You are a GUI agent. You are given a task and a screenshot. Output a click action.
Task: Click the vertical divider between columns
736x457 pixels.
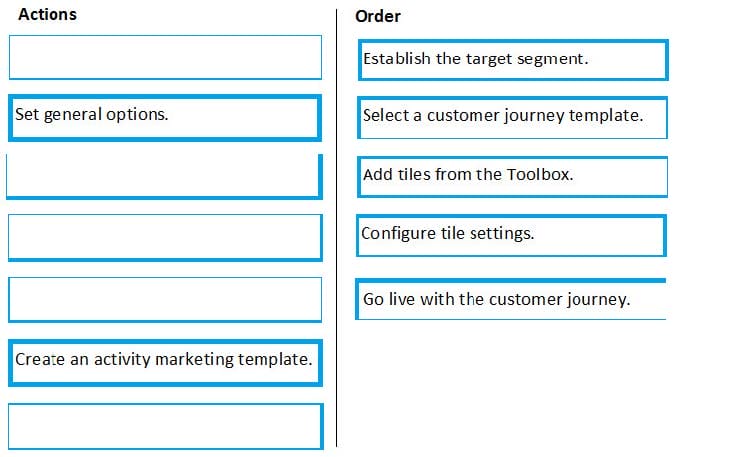click(x=337, y=228)
